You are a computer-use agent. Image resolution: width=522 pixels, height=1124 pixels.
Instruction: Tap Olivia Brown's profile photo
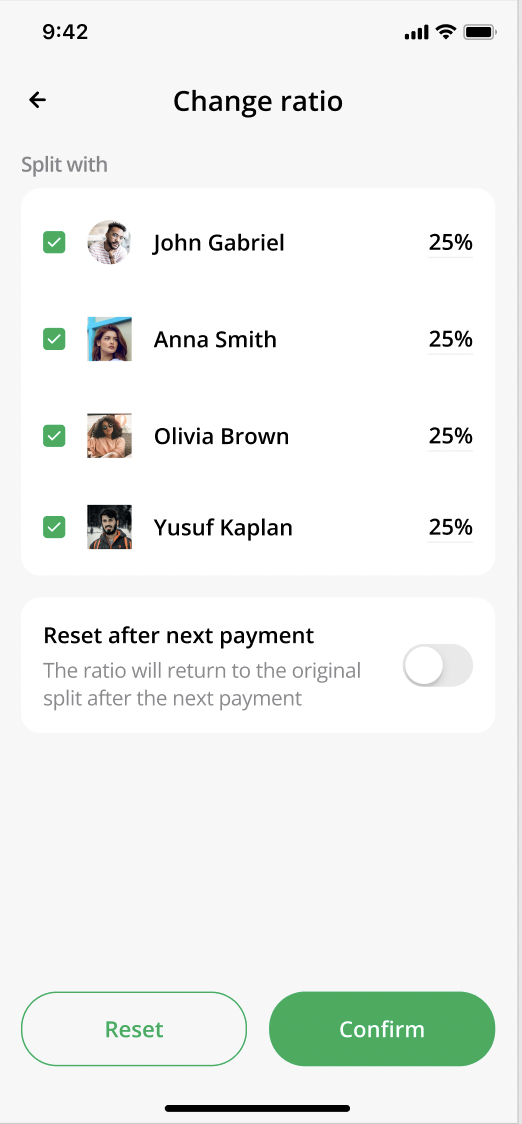[x=110, y=436]
